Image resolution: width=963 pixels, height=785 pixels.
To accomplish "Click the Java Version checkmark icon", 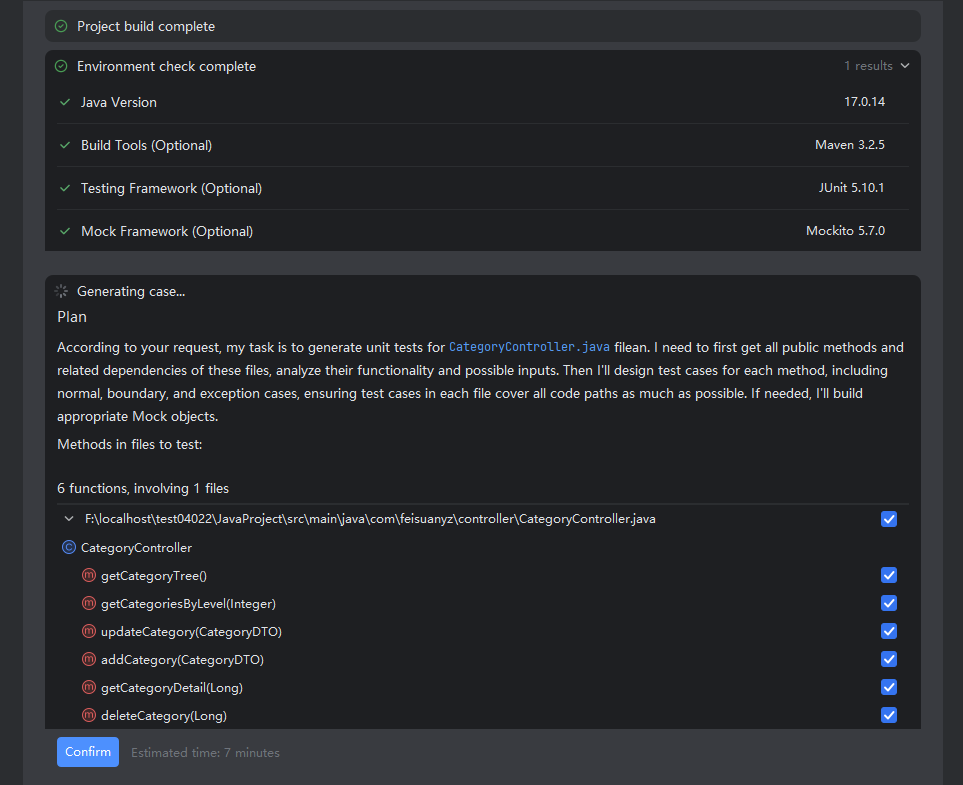I will point(65,102).
